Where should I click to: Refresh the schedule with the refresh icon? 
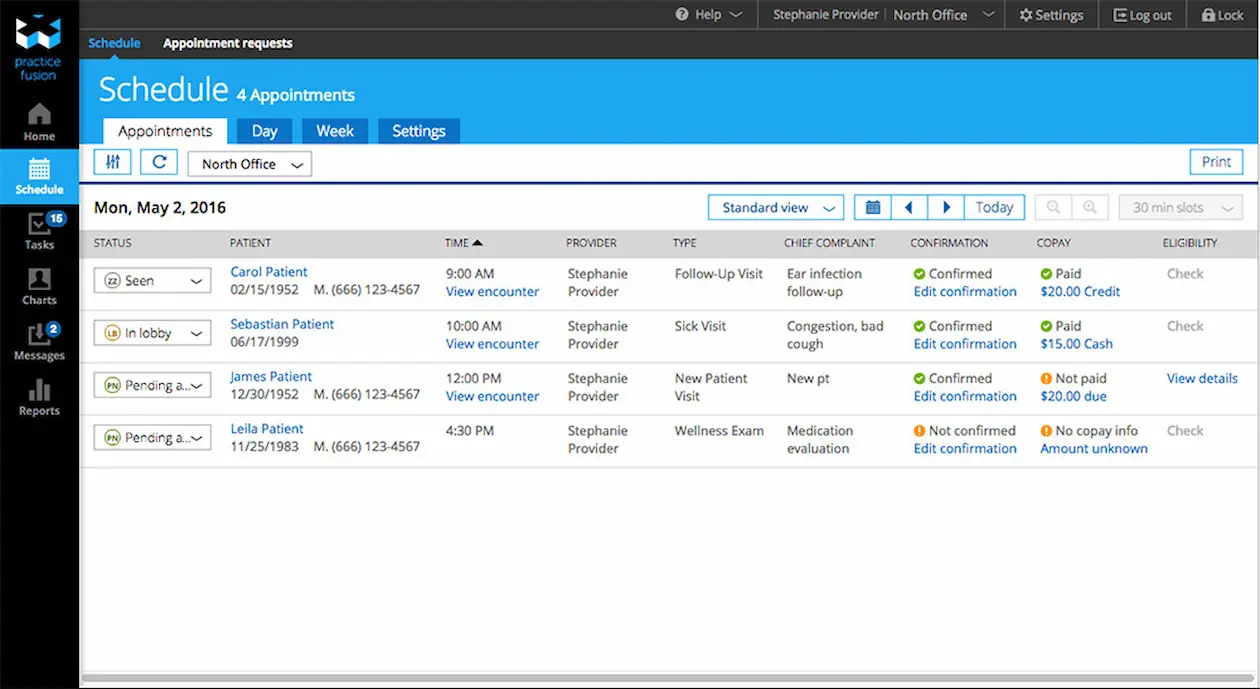[x=159, y=161]
